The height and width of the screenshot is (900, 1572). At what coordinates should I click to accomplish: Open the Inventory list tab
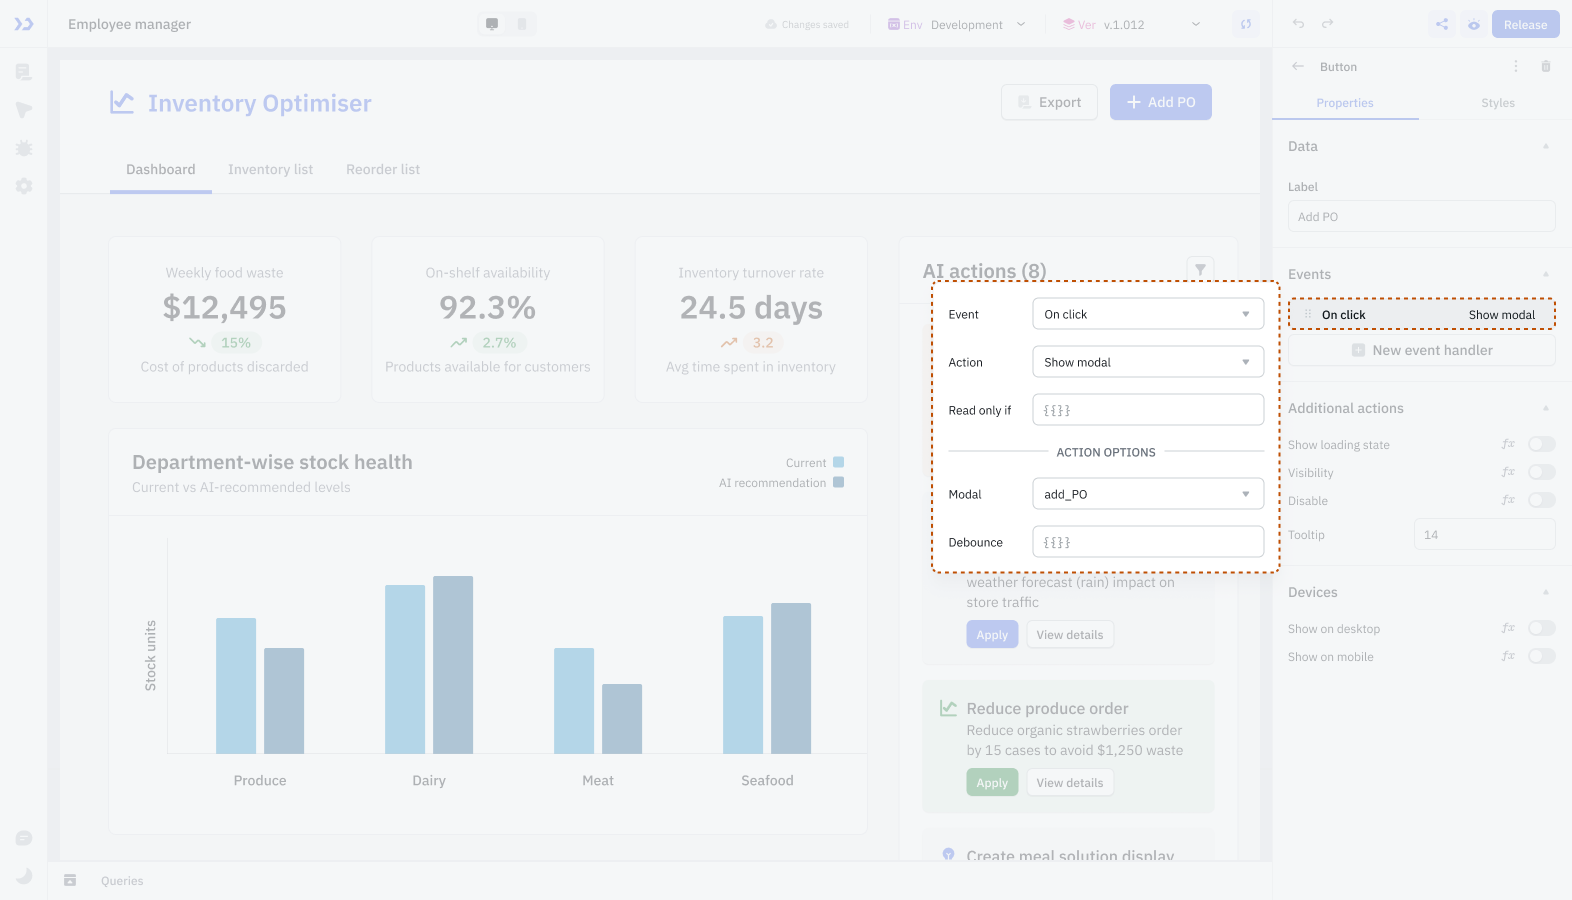point(270,169)
